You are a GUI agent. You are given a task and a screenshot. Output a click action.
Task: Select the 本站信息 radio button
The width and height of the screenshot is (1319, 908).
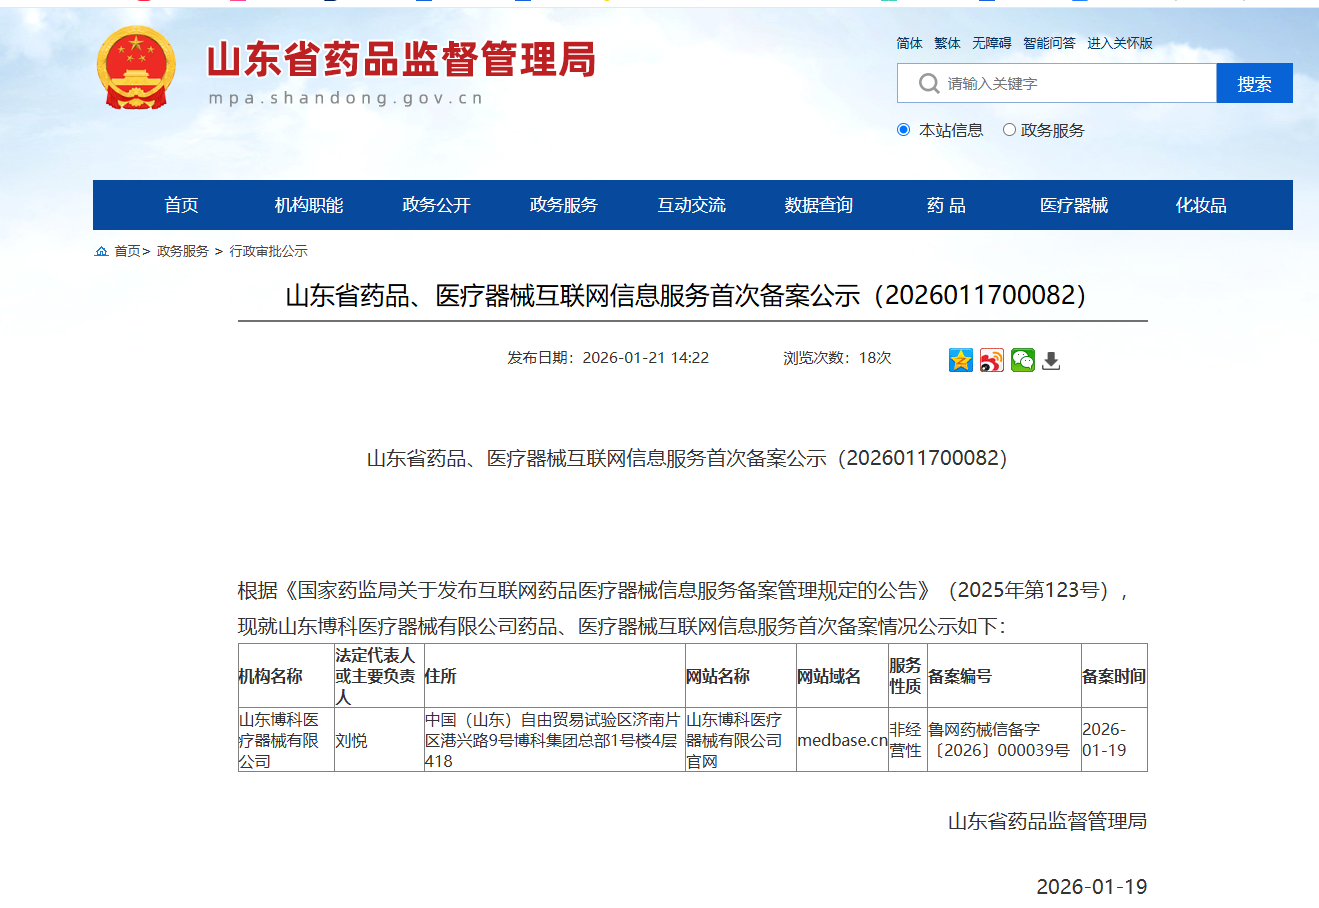[x=904, y=130]
